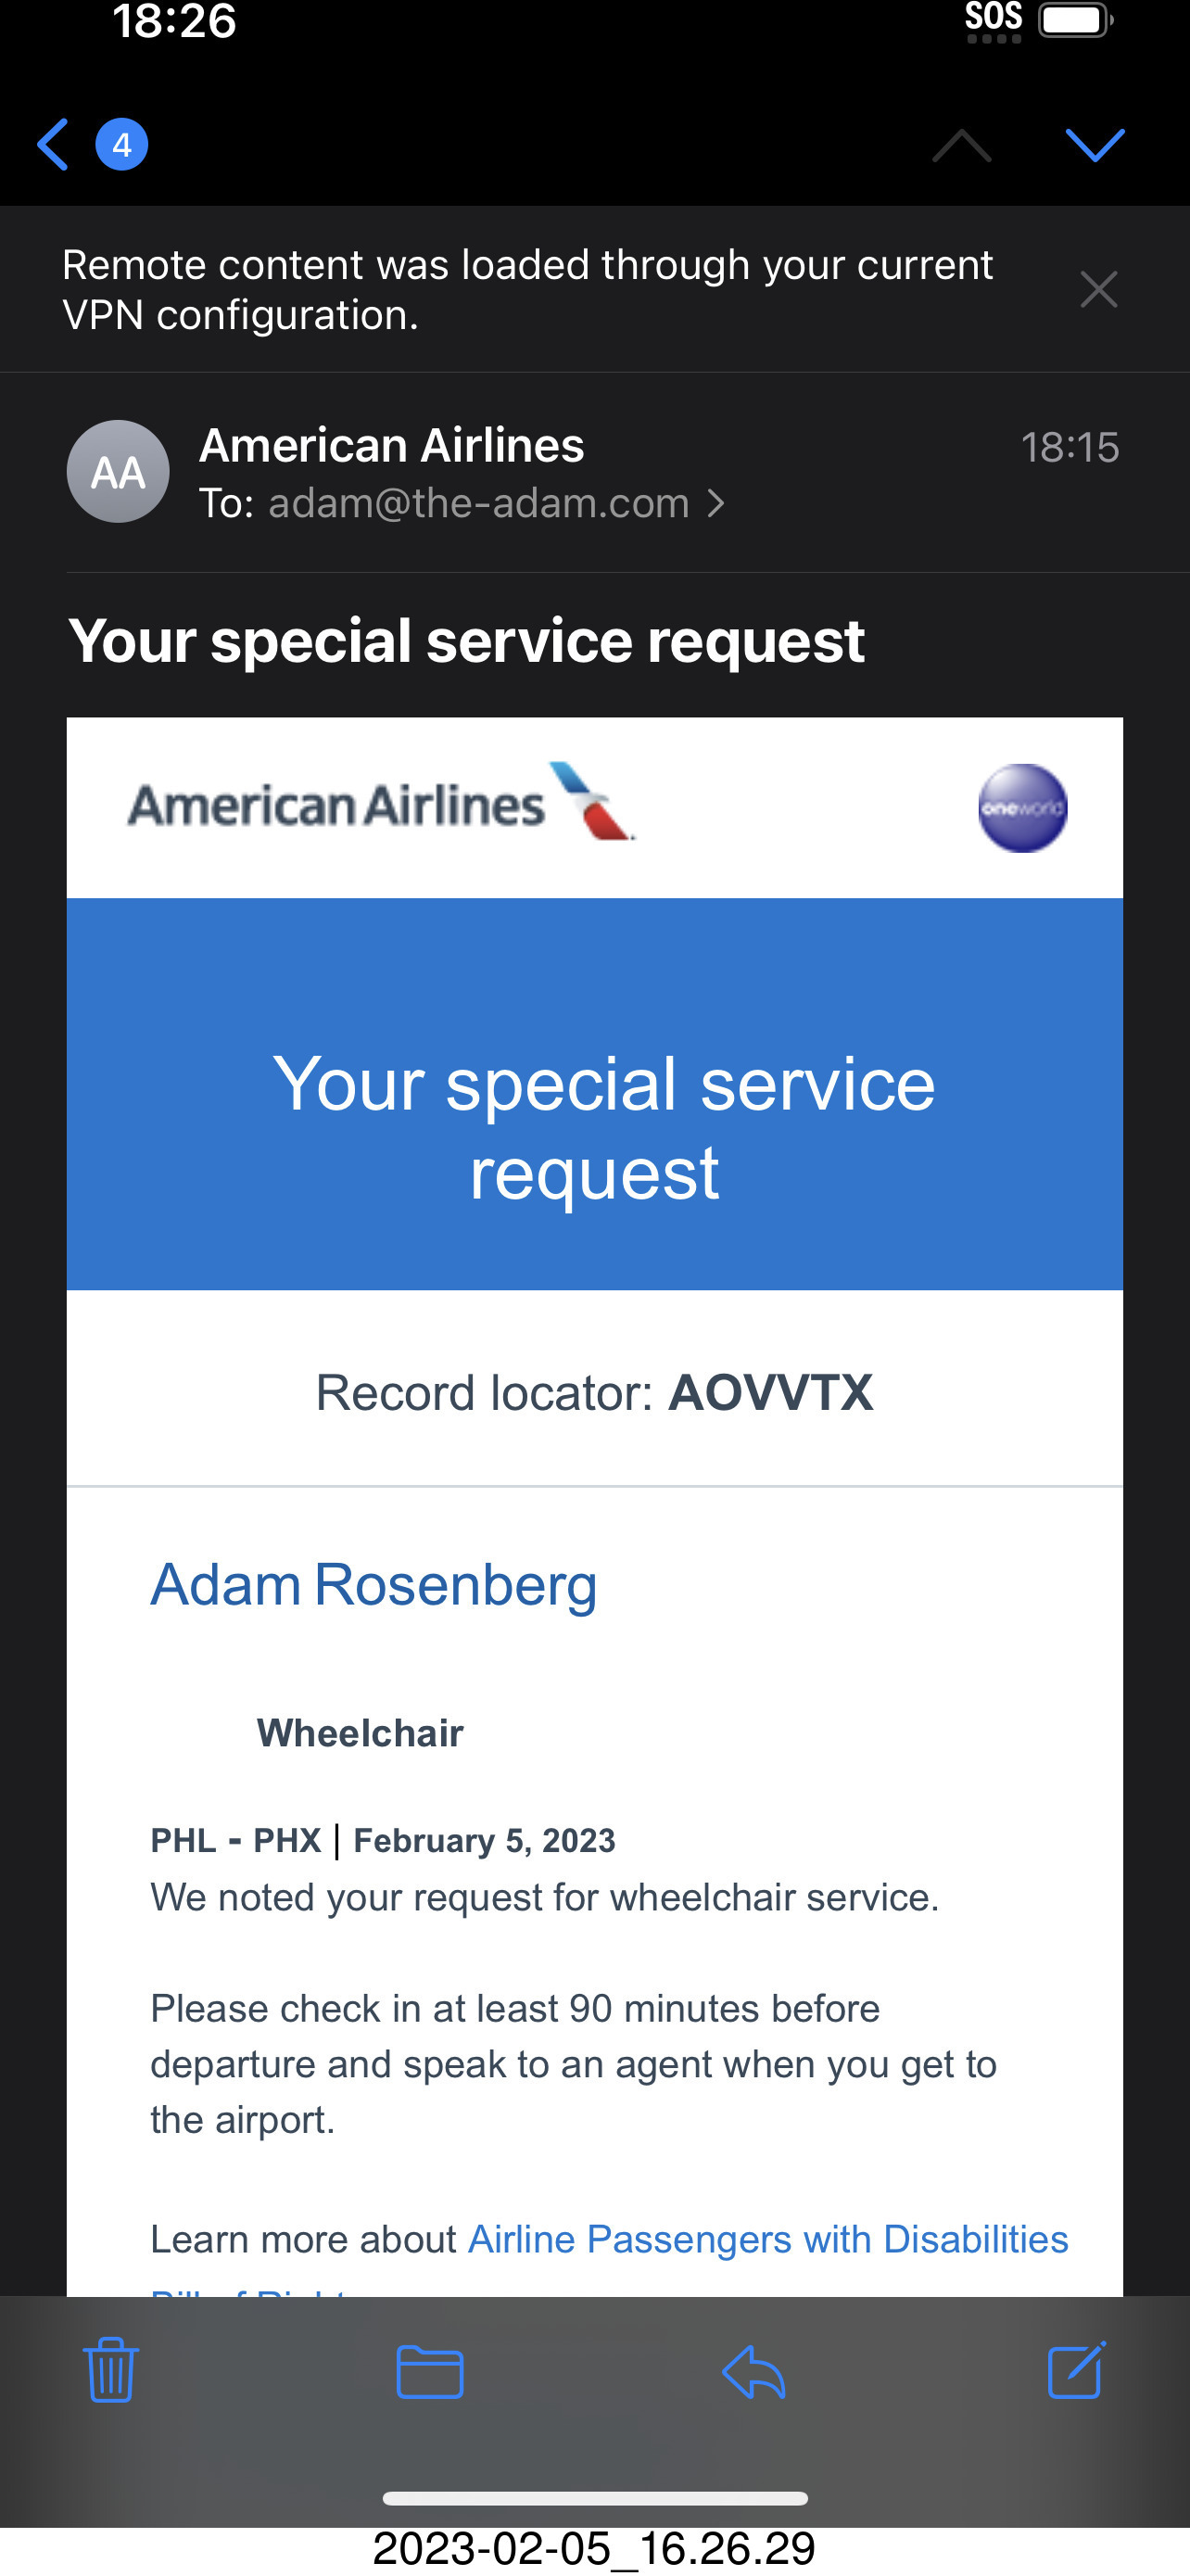Tap the unread count badge showing 4
The height and width of the screenshot is (2576, 1190).
[122, 145]
